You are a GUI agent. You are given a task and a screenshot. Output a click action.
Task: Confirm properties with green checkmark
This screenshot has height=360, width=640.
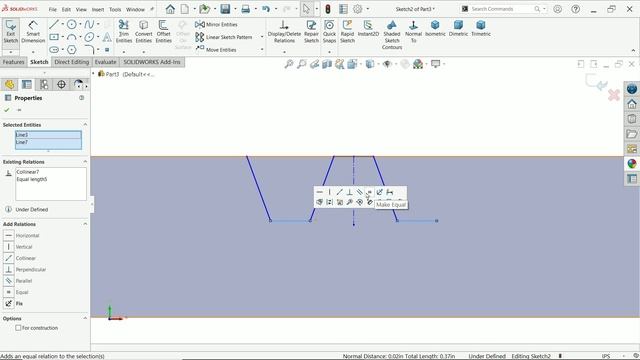pos(7,110)
